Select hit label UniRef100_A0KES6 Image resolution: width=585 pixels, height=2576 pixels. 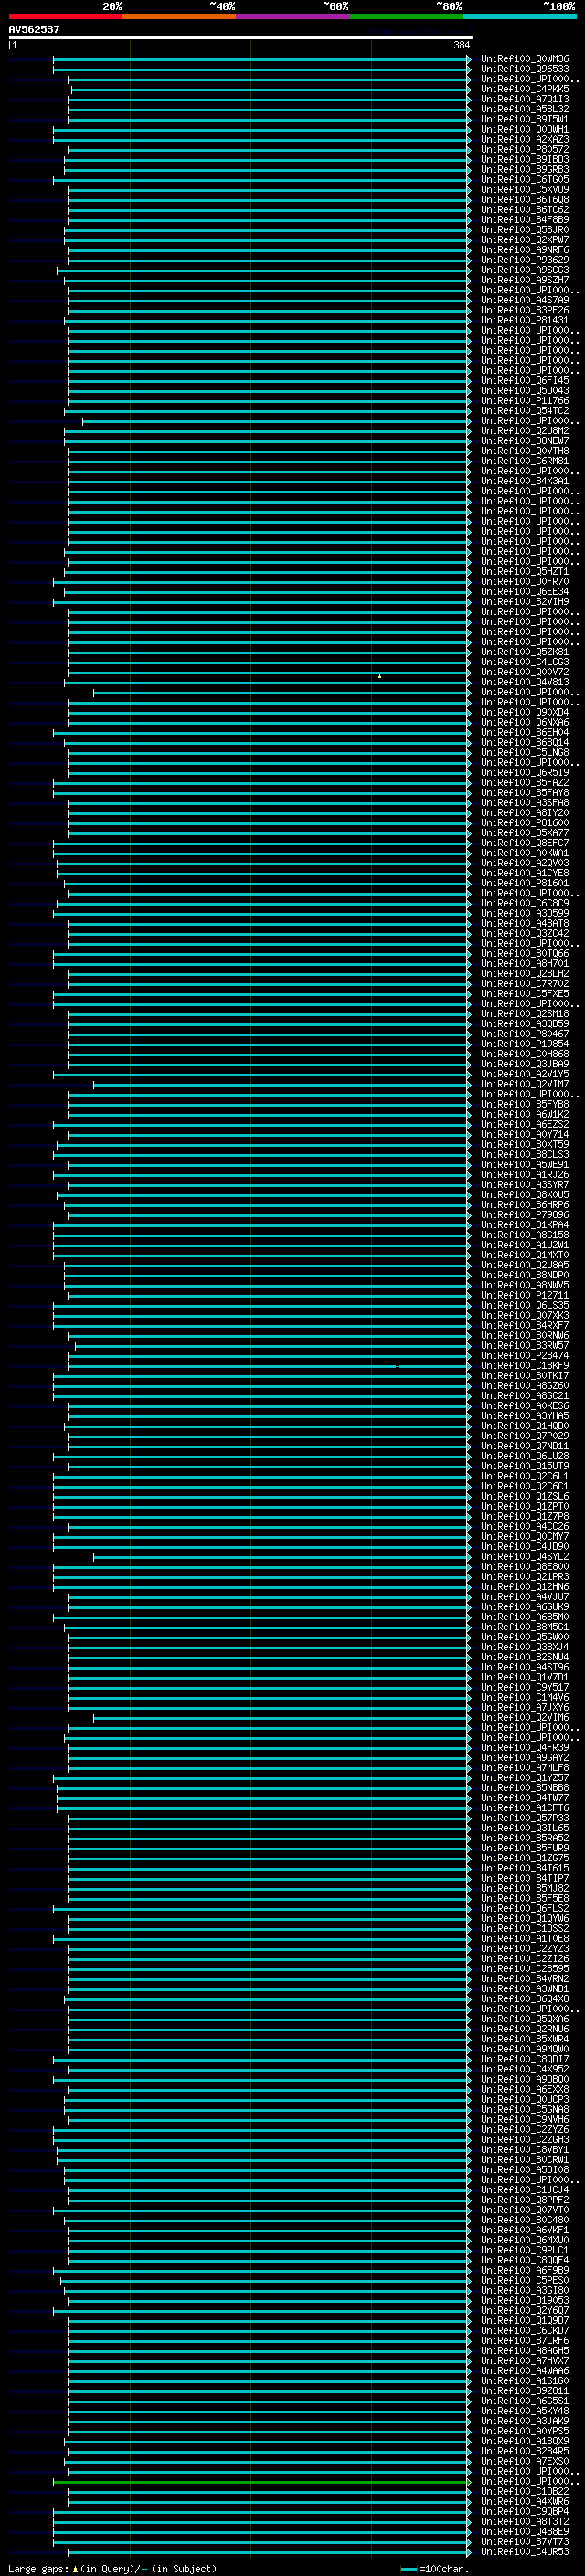click(525, 1406)
